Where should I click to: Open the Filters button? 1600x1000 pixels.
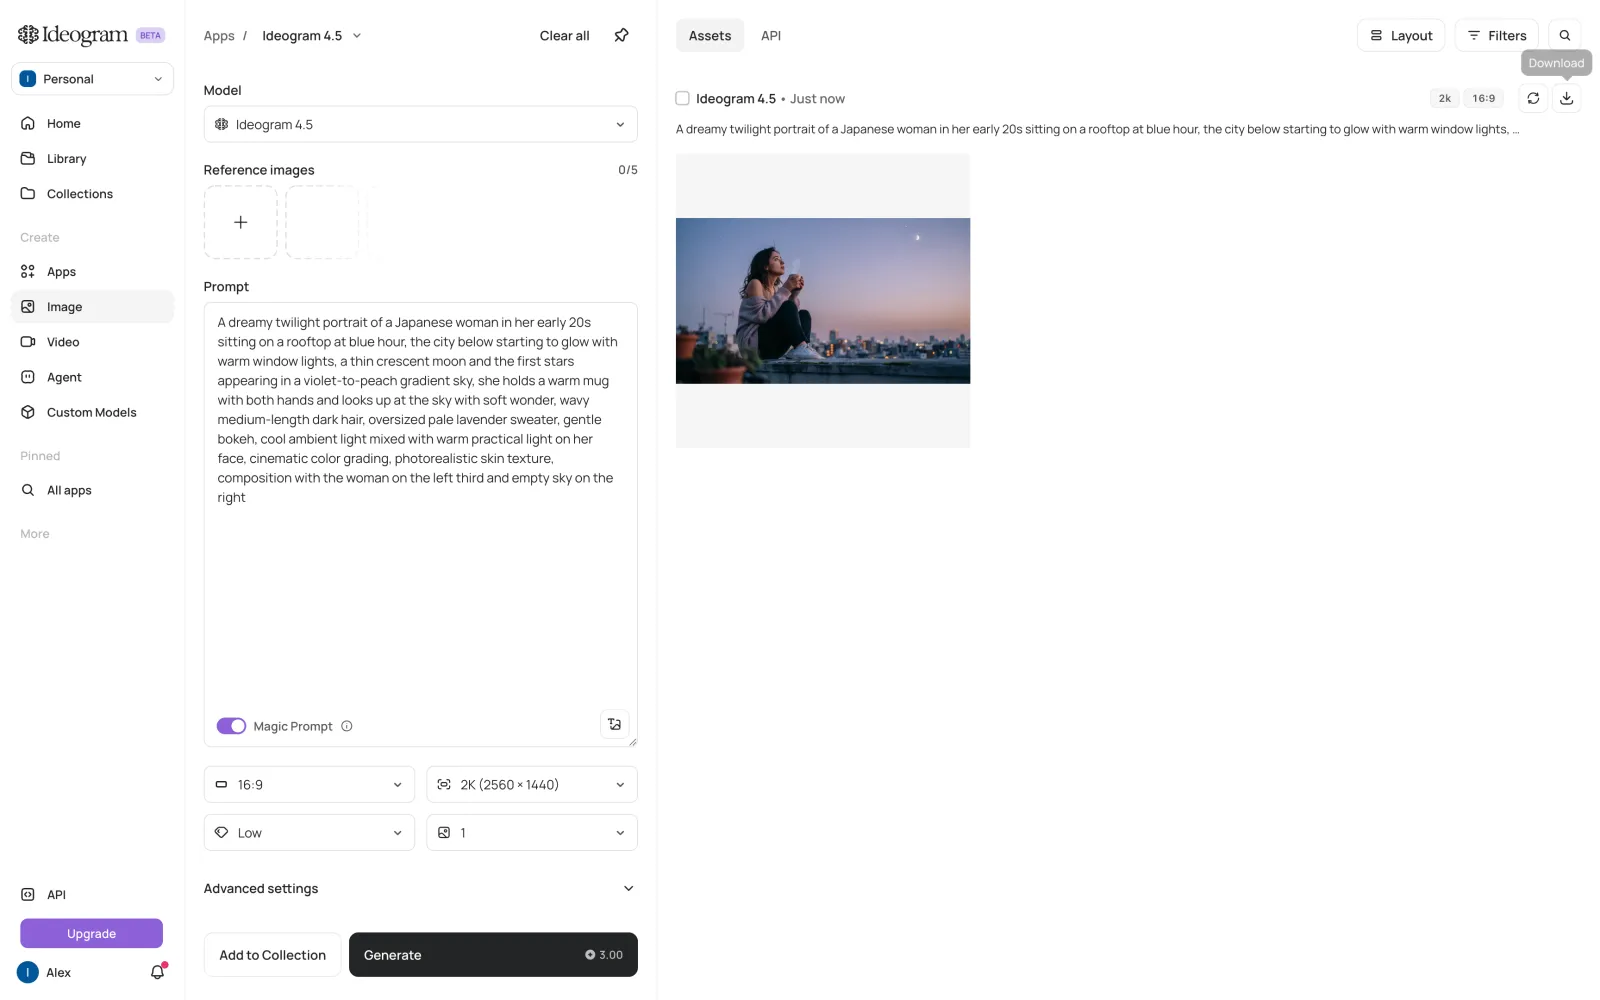click(1496, 35)
